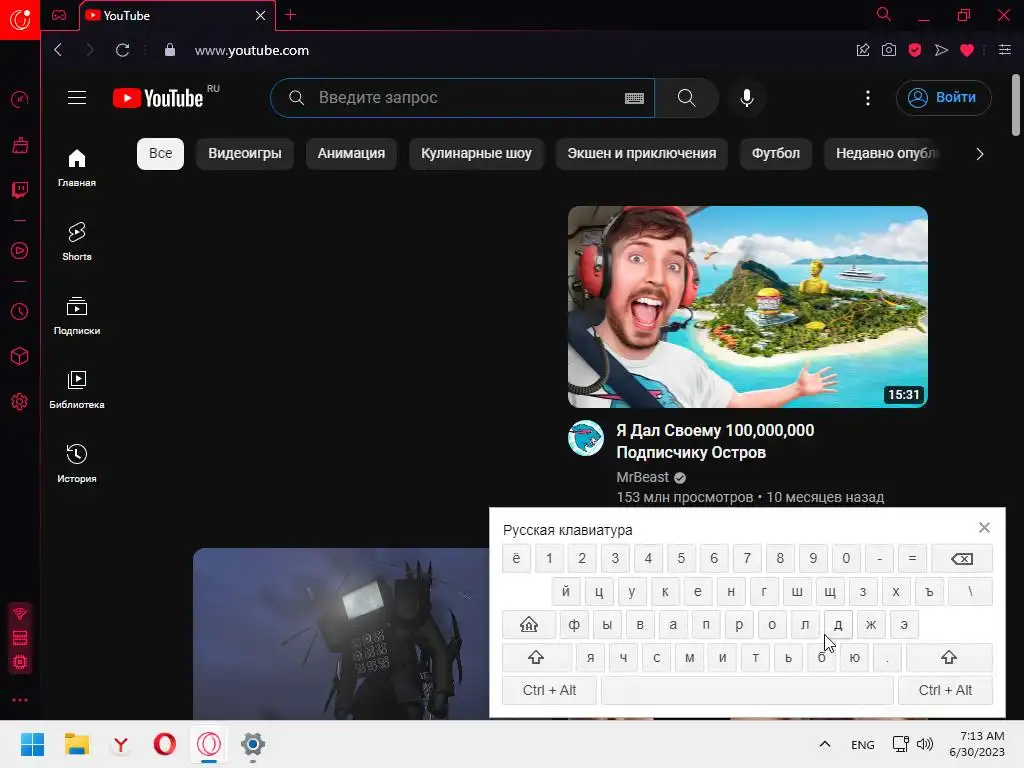1024x768 pixels.
Task: Click the search tabs magnifier icon
Action: (884, 14)
